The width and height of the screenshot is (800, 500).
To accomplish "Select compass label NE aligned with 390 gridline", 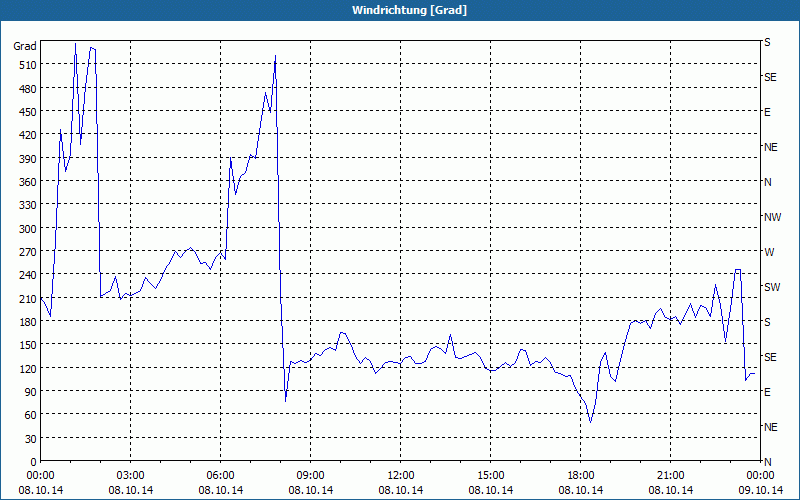I will (x=770, y=147).
